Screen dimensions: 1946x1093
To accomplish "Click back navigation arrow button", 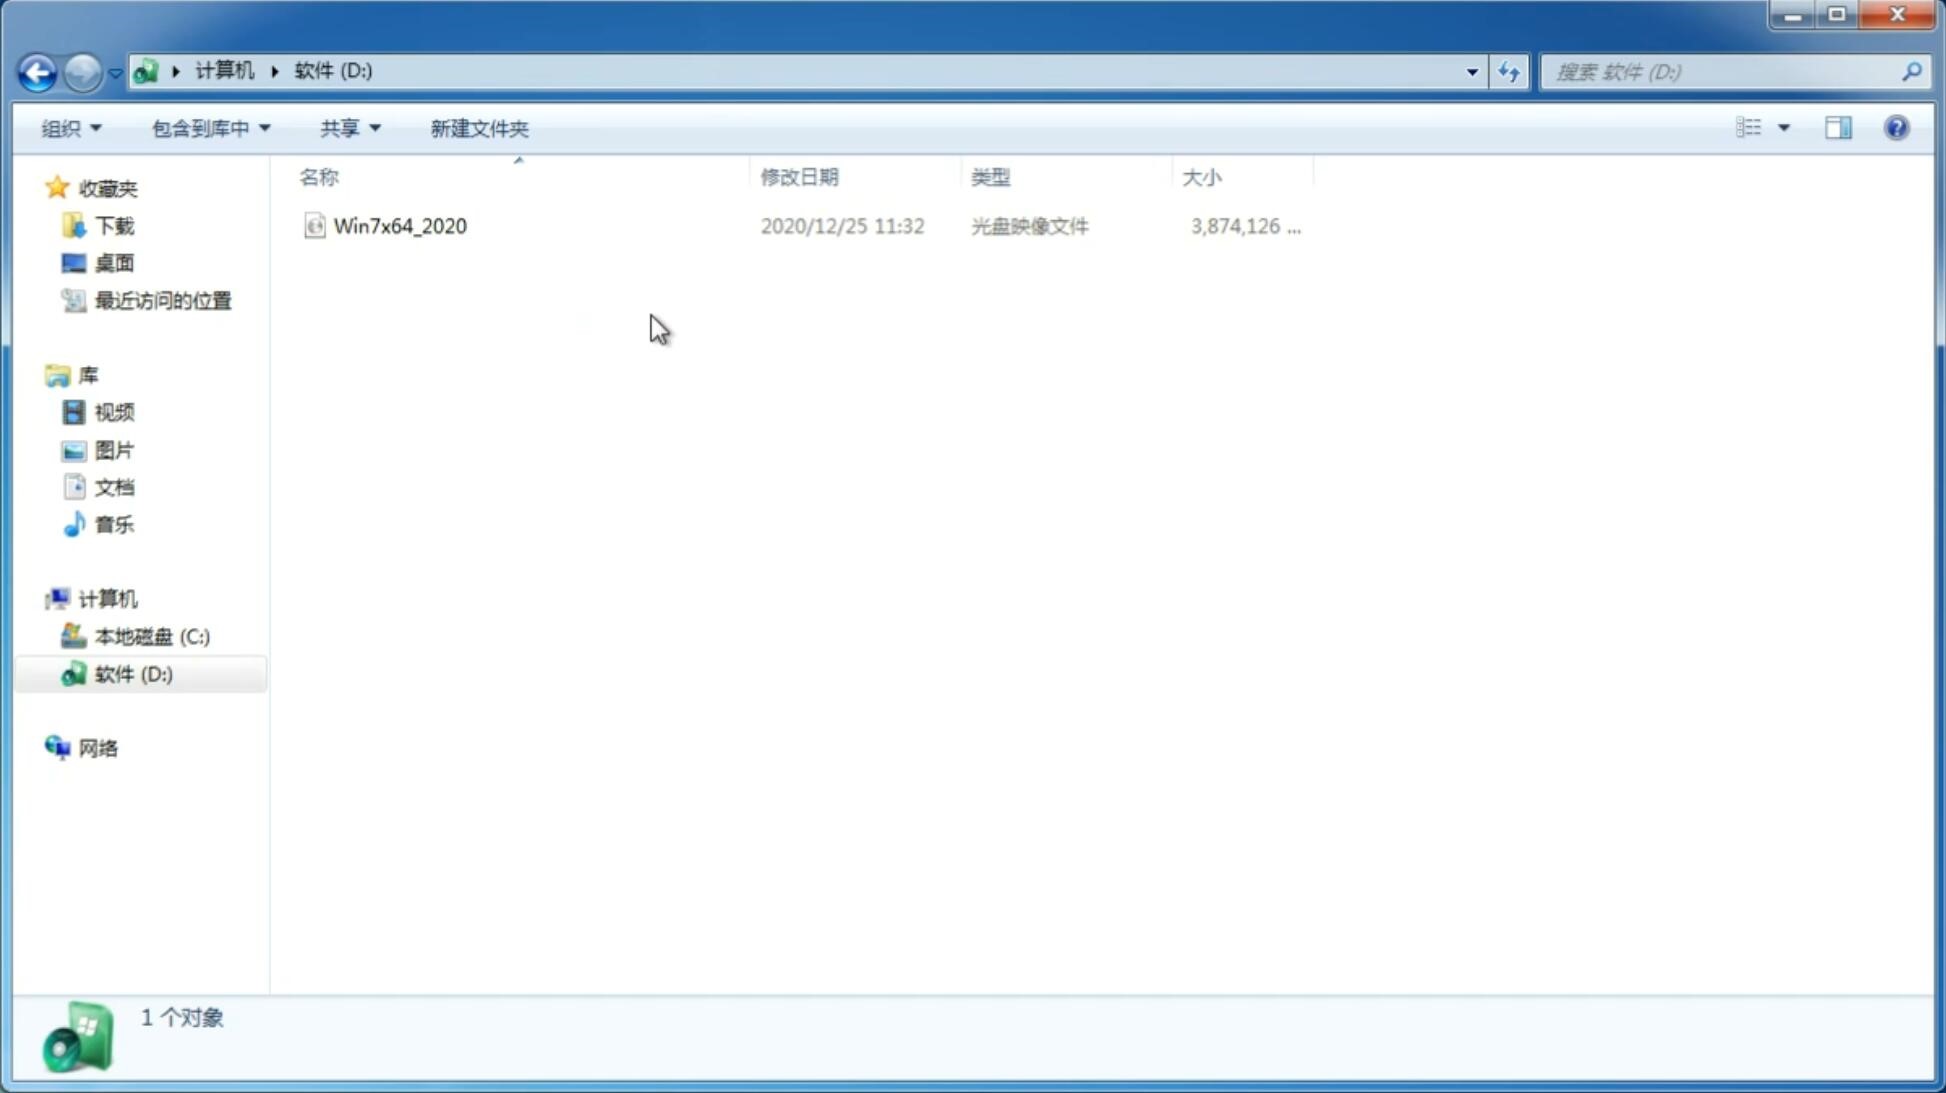I will 37,71.
